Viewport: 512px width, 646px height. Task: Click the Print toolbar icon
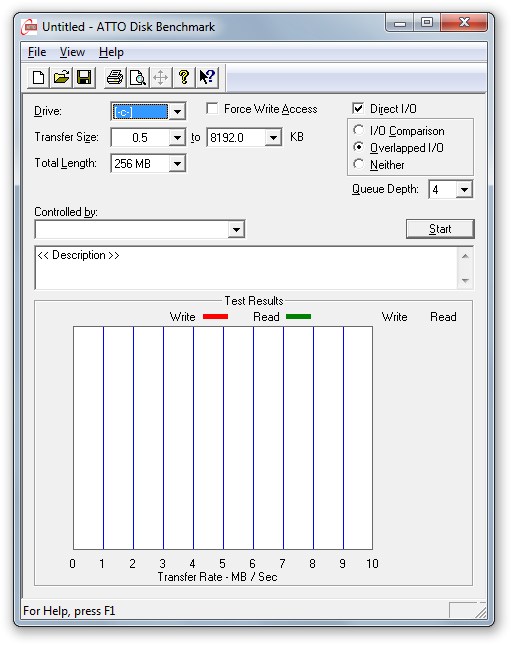coord(115,77)
